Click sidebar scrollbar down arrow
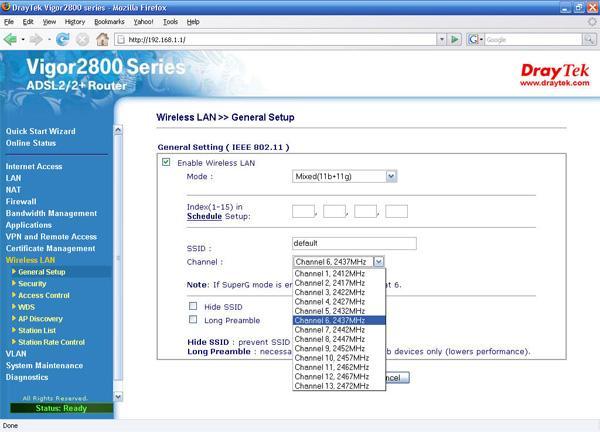This screenshot has height=432, width=600. (118, 396)
